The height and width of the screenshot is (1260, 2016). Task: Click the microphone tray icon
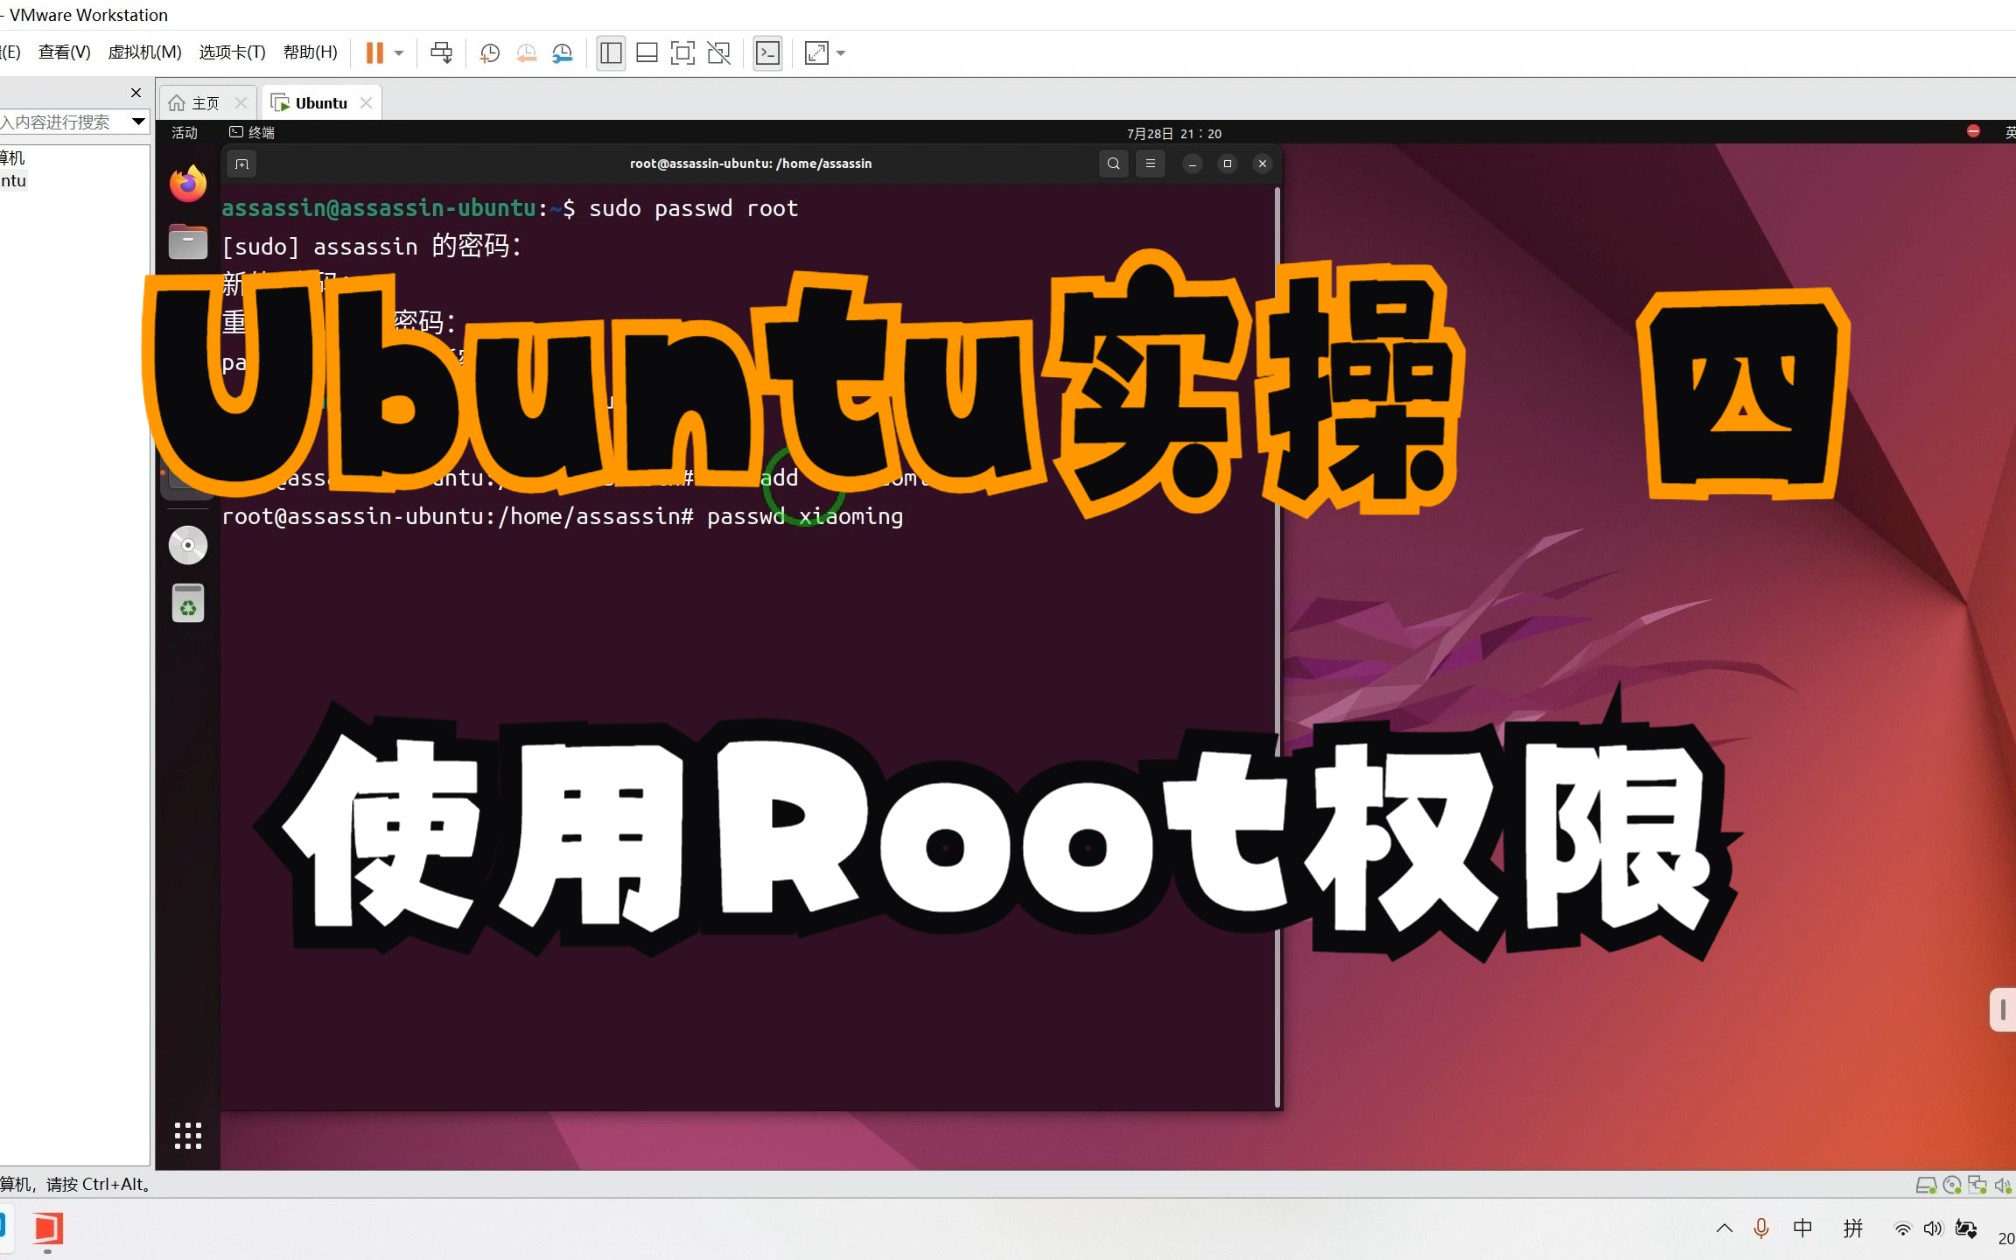1761,1228
